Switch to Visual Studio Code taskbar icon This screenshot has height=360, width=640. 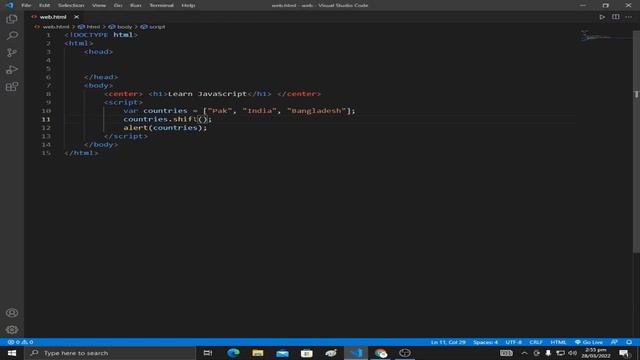356,353
